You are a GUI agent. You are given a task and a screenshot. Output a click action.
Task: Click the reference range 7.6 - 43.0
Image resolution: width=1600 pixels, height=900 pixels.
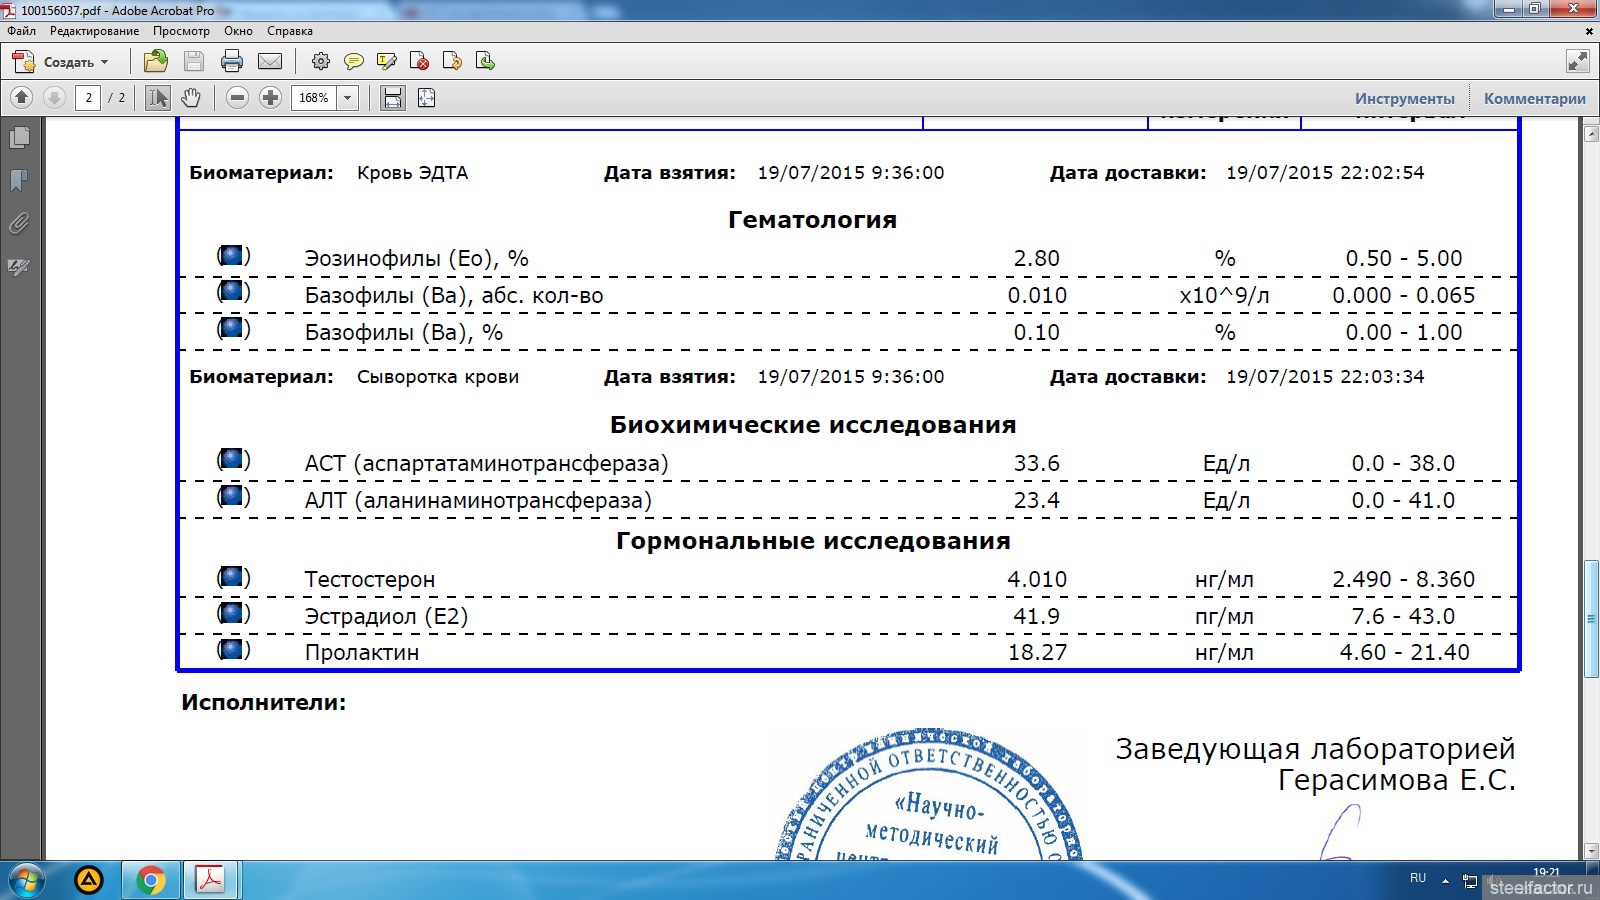click(1403, 617)
